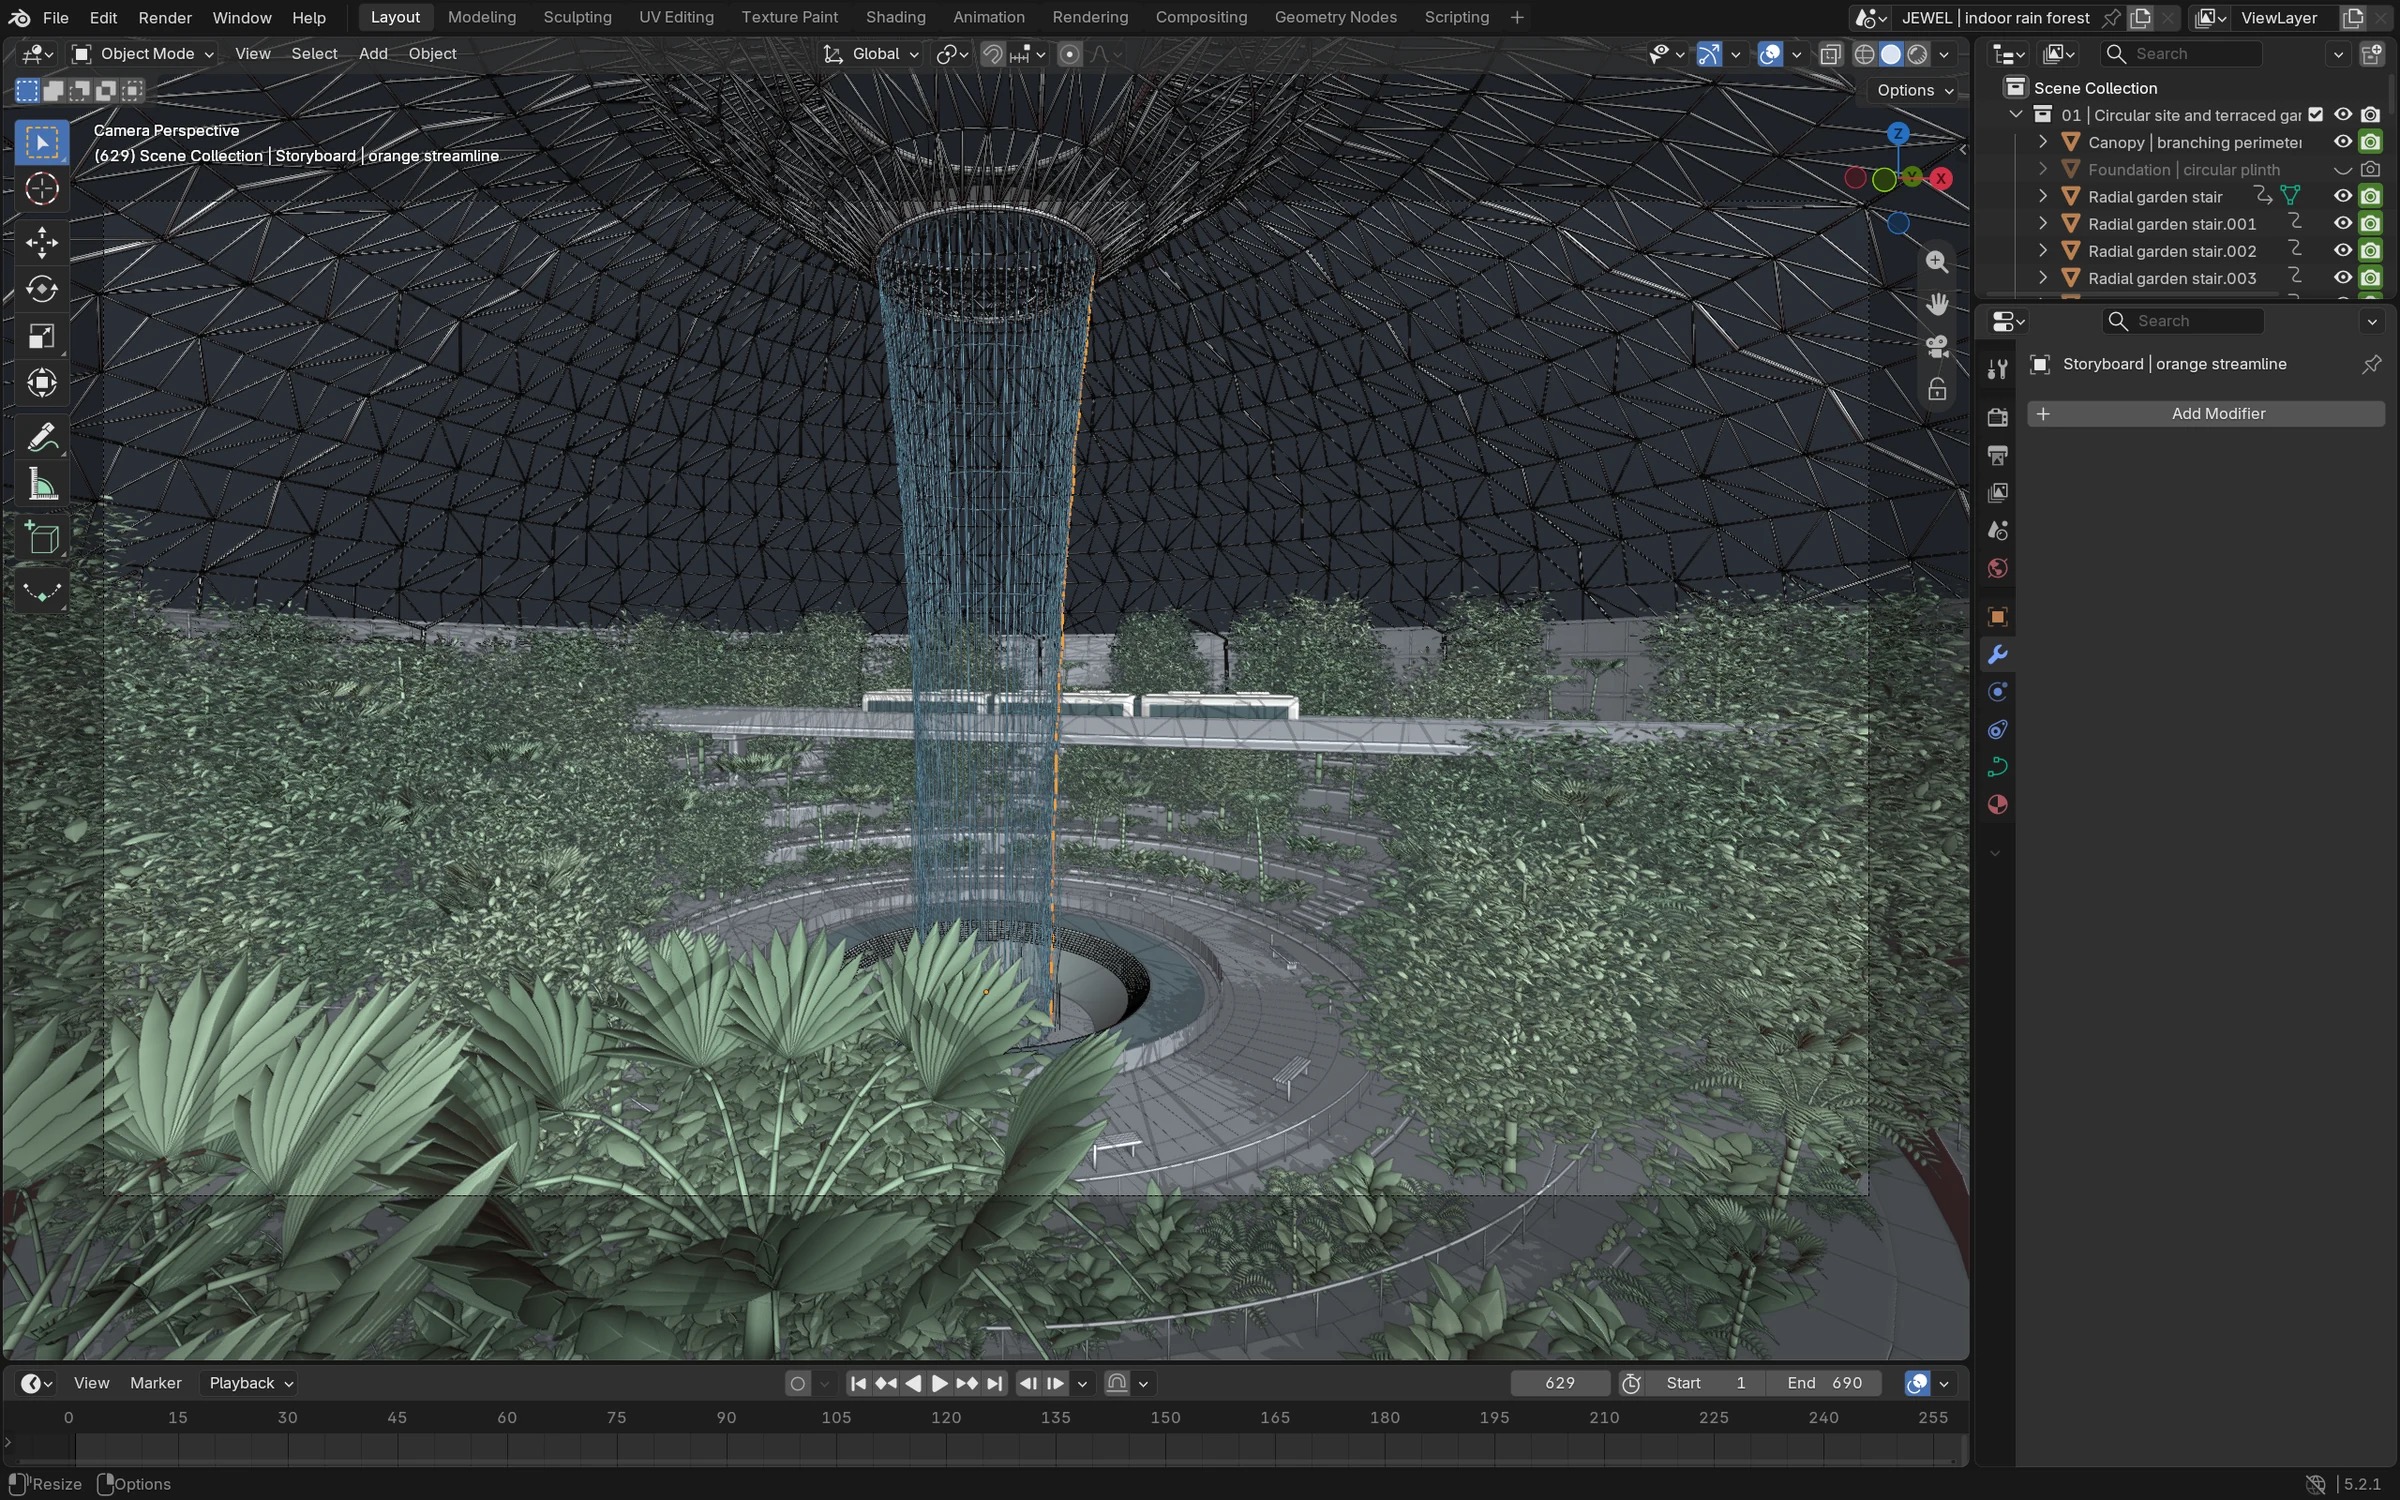Open the Object Mode dropdown
Screen dimensions: 2400x1500
144,54
